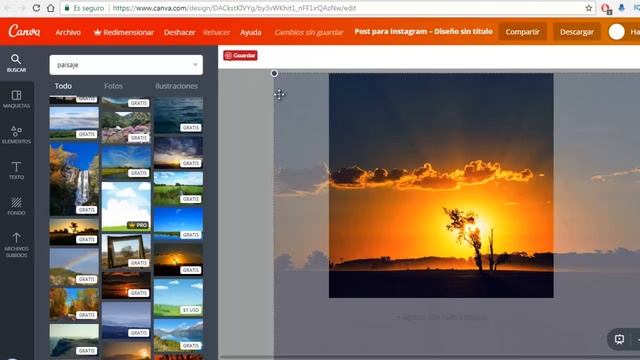
Task: Click the presentation view icon
Action: [619, 339]
